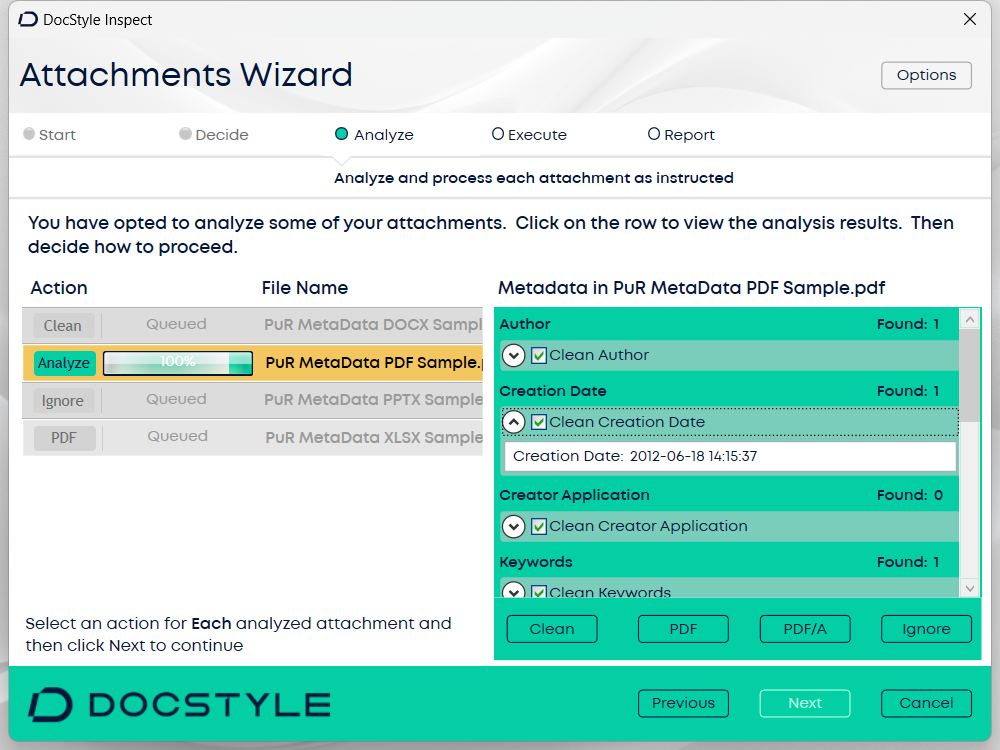Click the Action column header
Image resolution: width=1000 pixels, height=750 pixels.
pos(59,288)
